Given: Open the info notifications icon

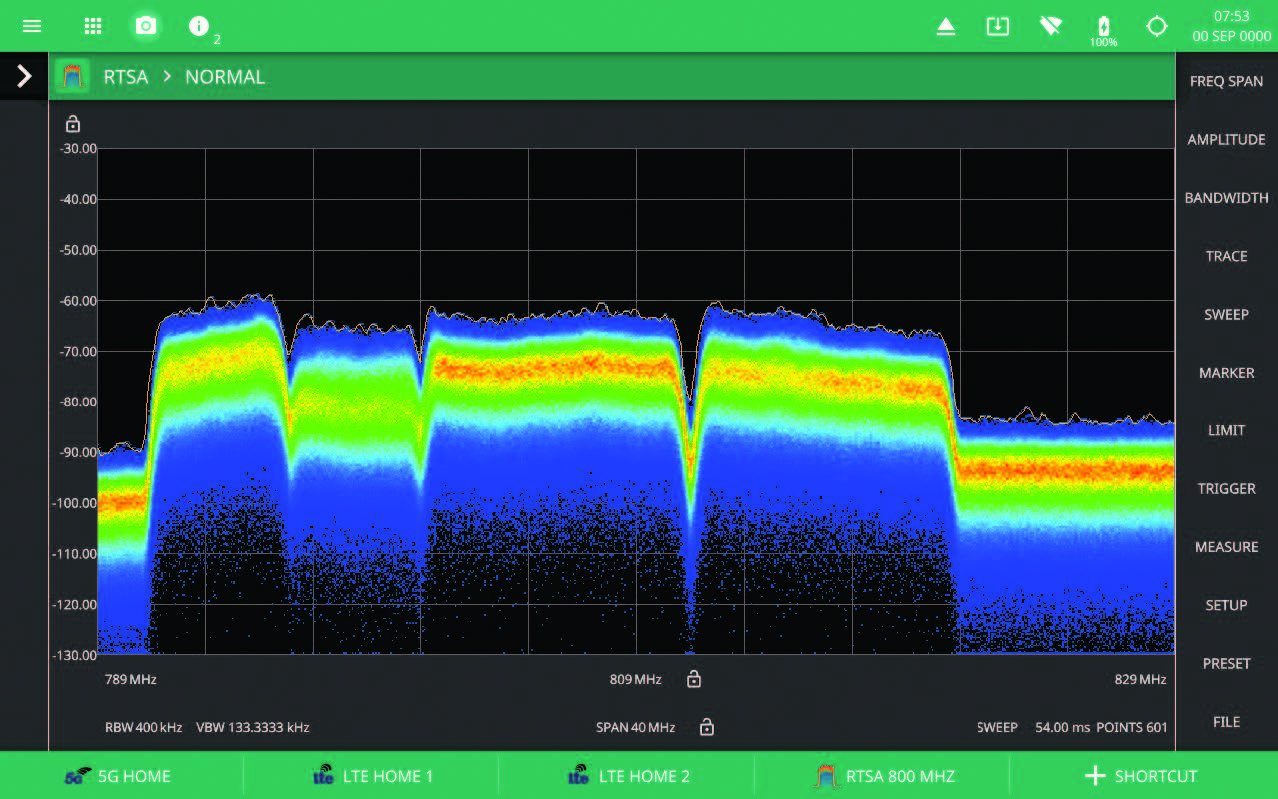Looking at the screenshot, I should coord(199,26).
